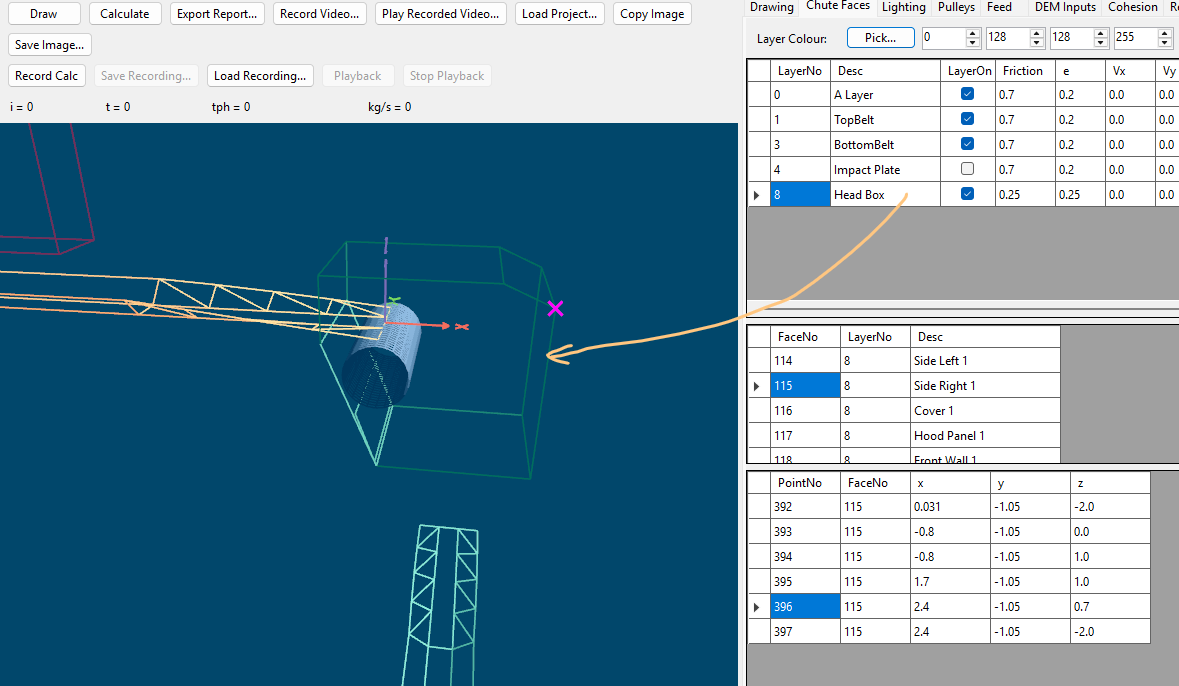1179x686 pixels.
Task: Toggle LayerOn for BottomBelt
Action: coord(967,144)
